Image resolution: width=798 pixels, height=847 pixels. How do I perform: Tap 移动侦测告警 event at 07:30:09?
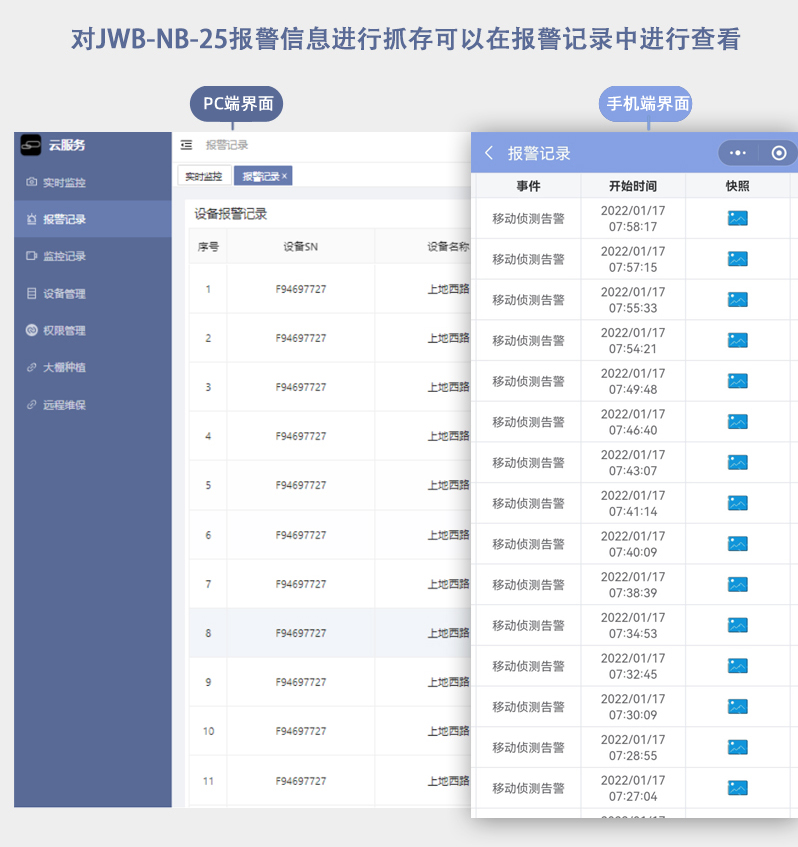pos(528,707)
